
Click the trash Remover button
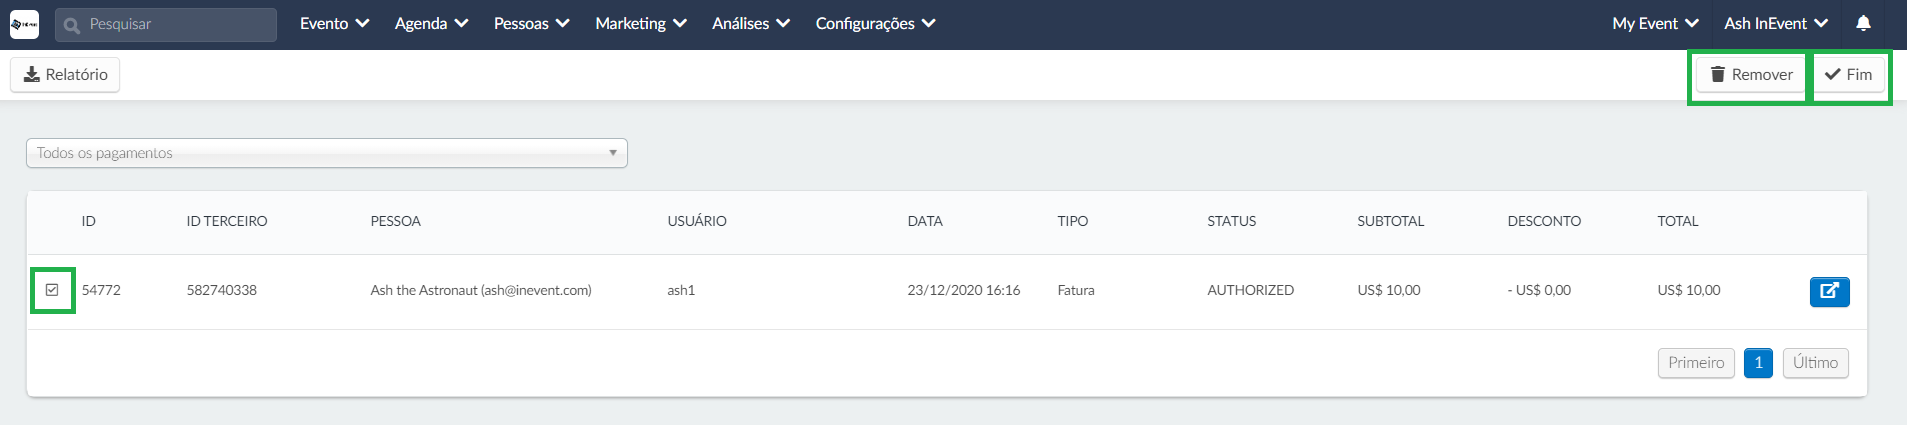1750,75
